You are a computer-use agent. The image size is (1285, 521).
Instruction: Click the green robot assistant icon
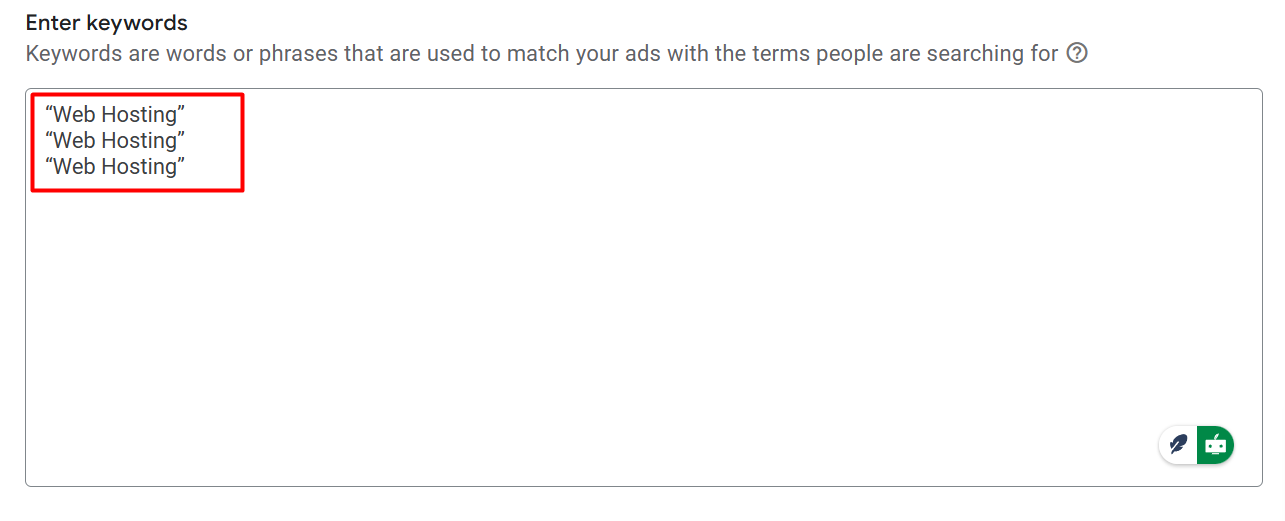click(x=1216, y=444)
